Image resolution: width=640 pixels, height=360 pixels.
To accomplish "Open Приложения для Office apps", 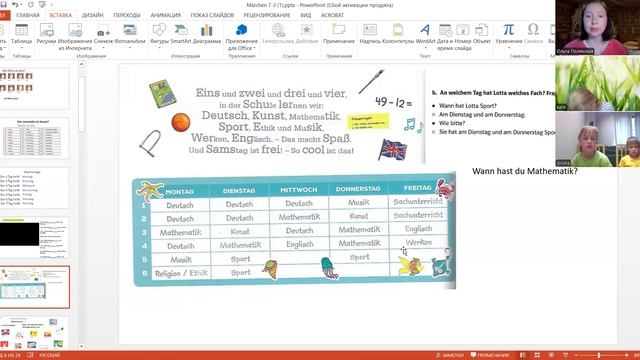I will pyautogui.click(x=241, y=37).
